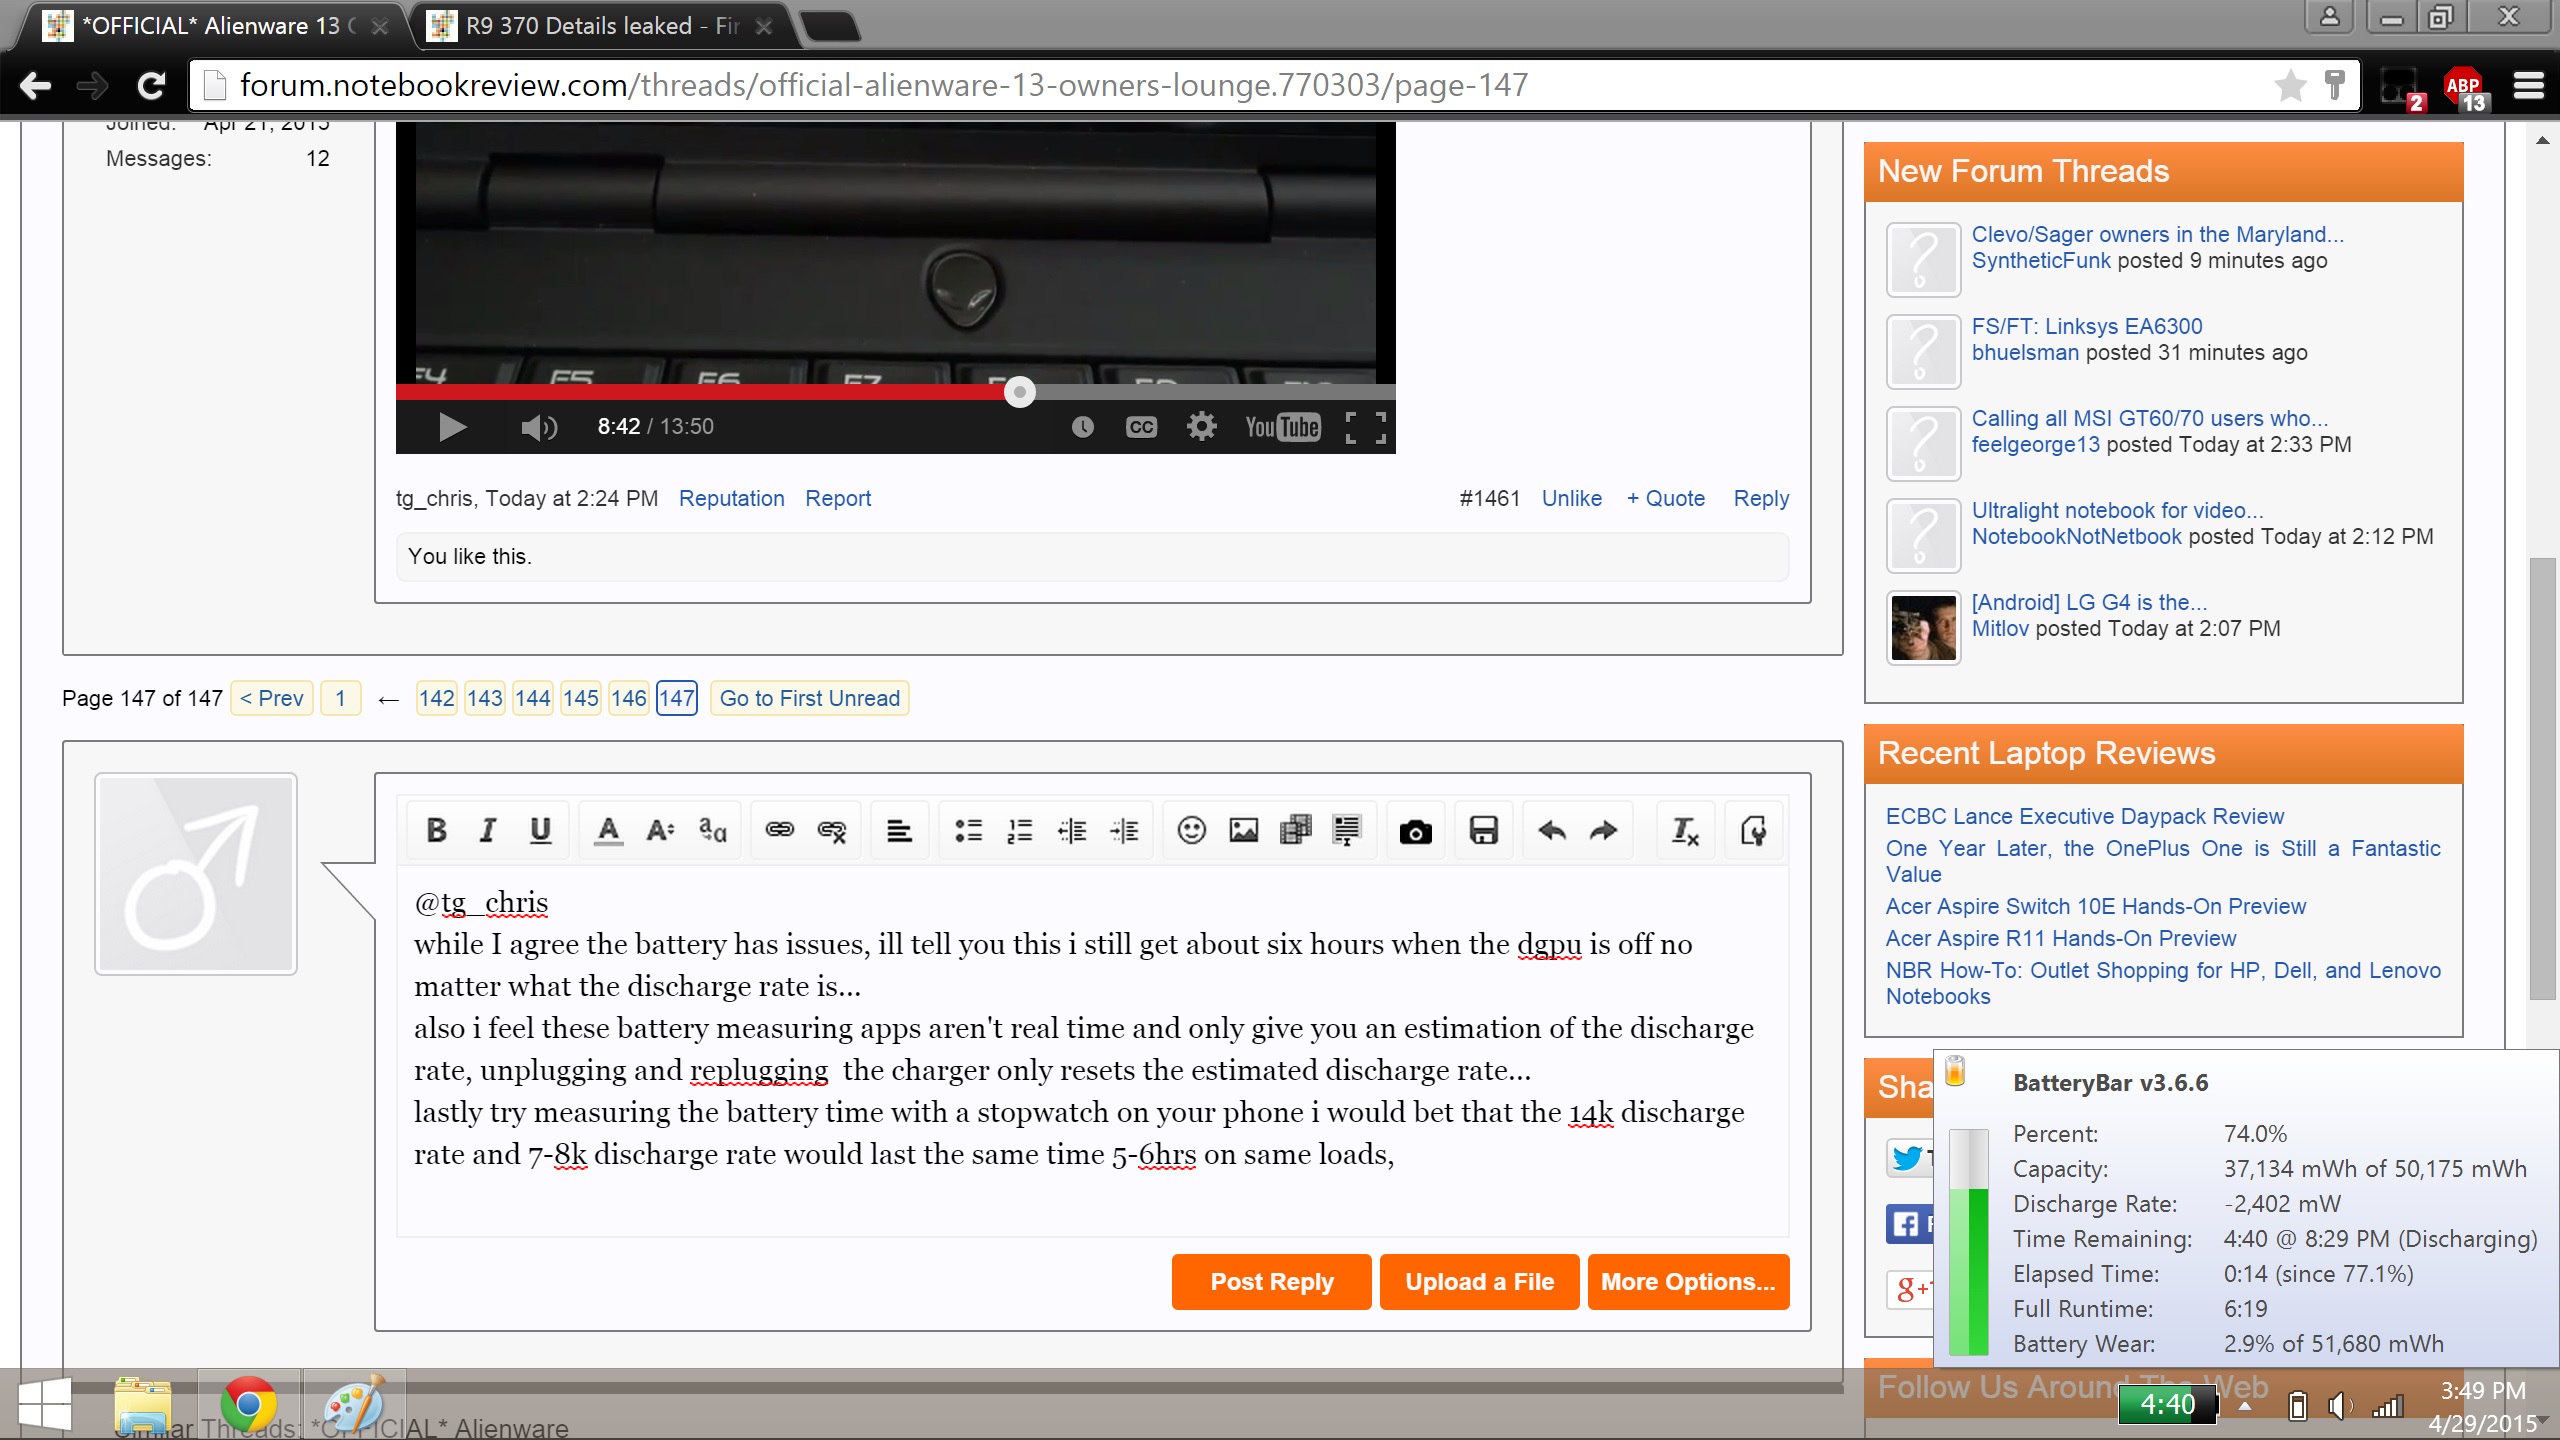Click the camera icon in editor toolbar
The height and width of the screenshot is (1440, 2560).
pyautogui.click(x=1415, y=831)
